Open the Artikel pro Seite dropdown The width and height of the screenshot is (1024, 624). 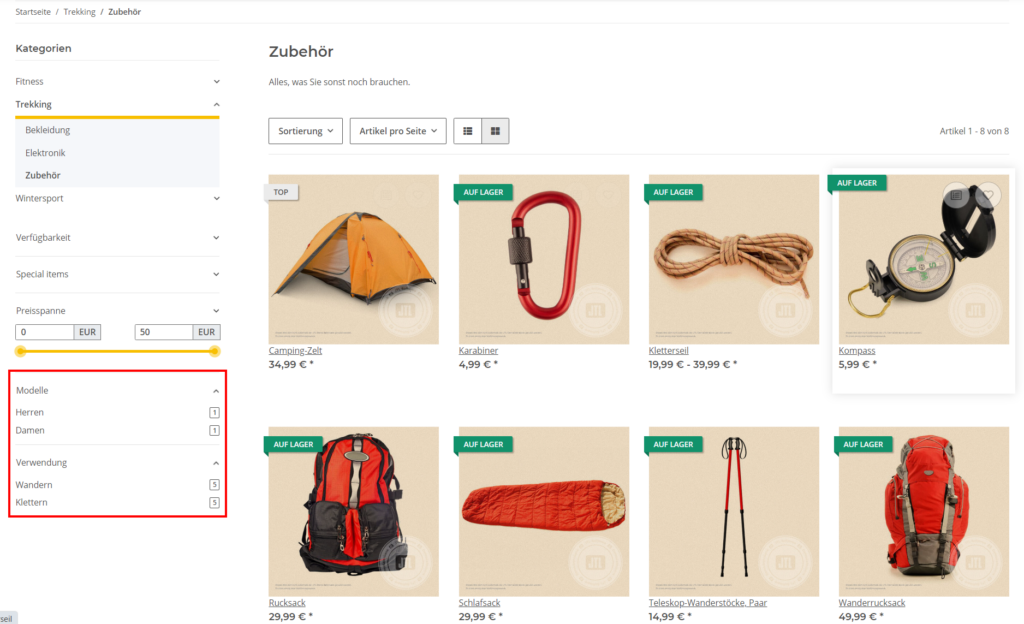398,130
